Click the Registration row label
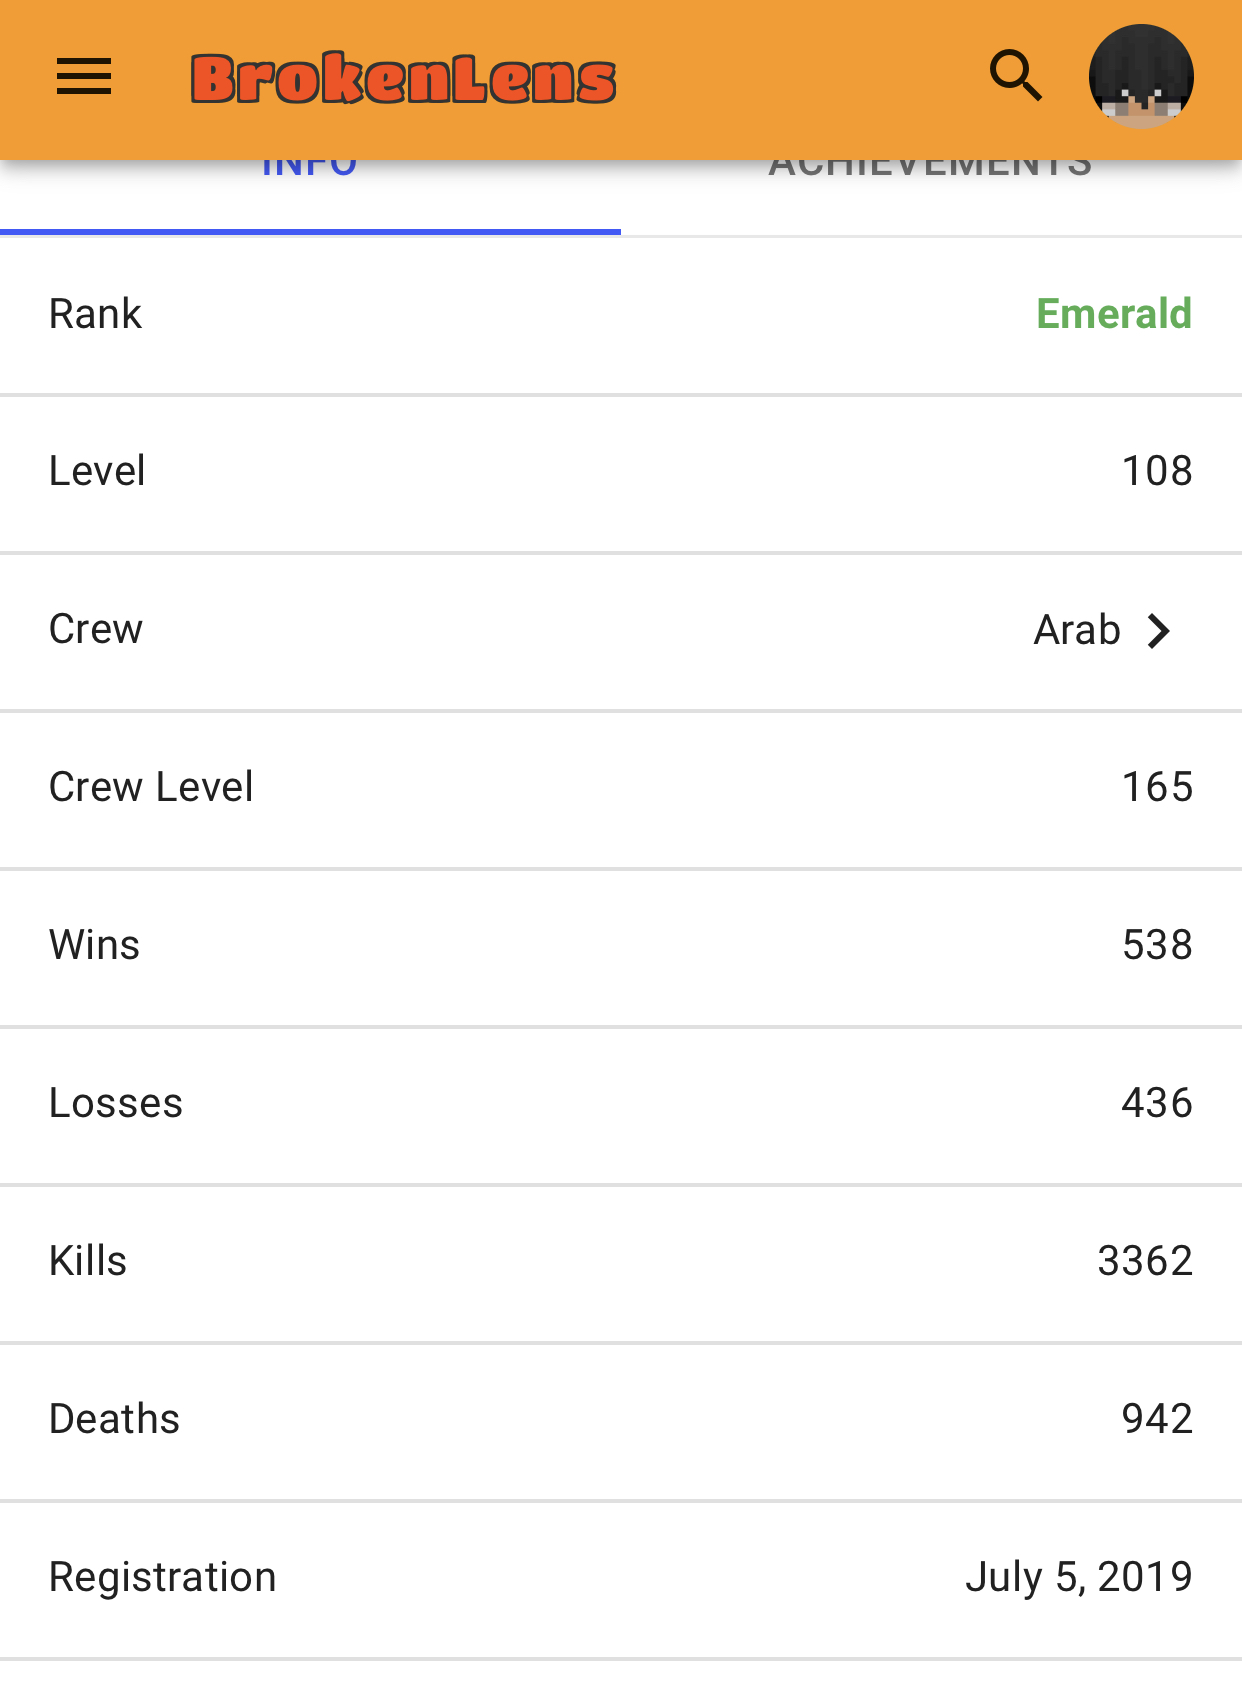1242x1694 pixels. click(163, 1578)
